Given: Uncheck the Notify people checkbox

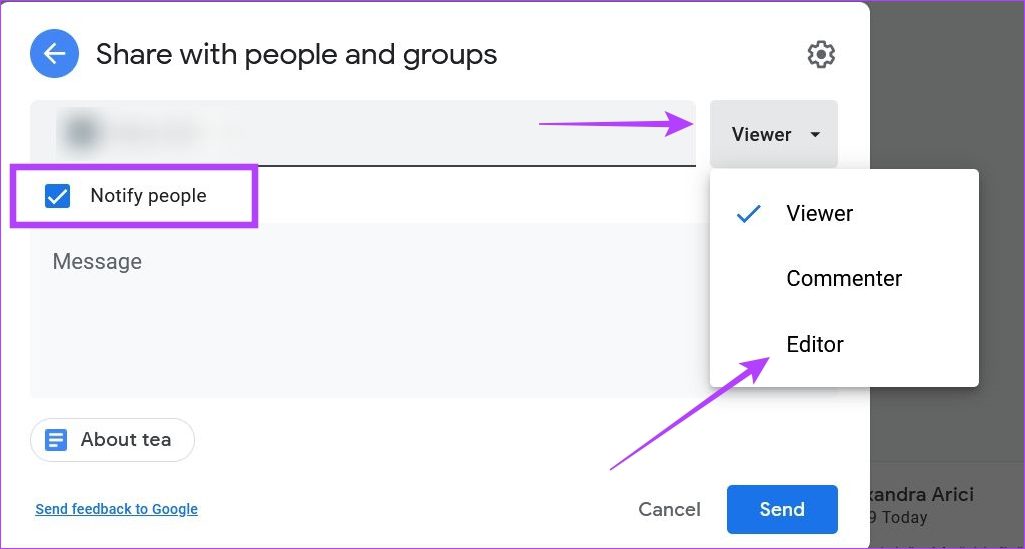Looking at the screenshot, I should 58,196.
